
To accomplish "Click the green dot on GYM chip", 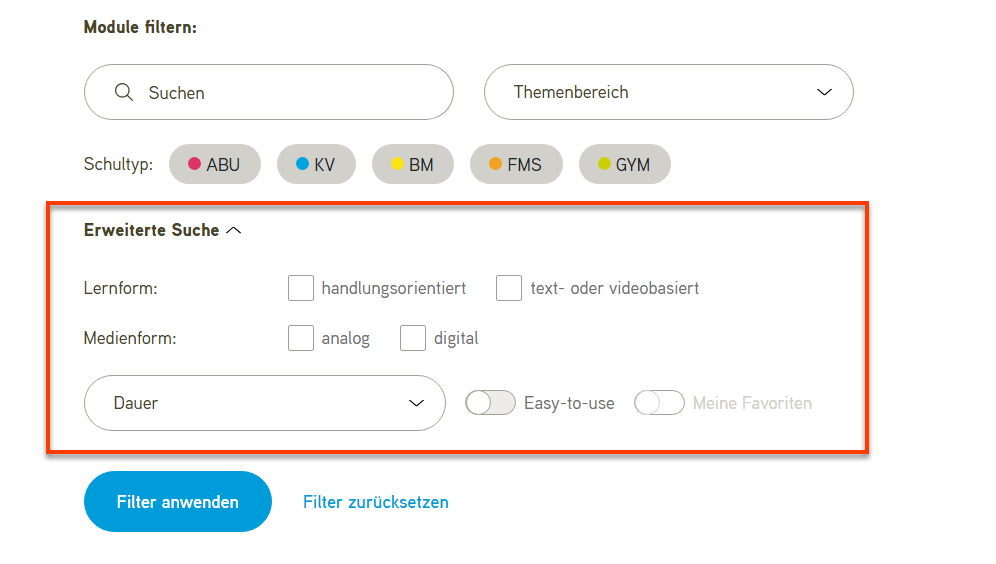I will tap(604, 164).
